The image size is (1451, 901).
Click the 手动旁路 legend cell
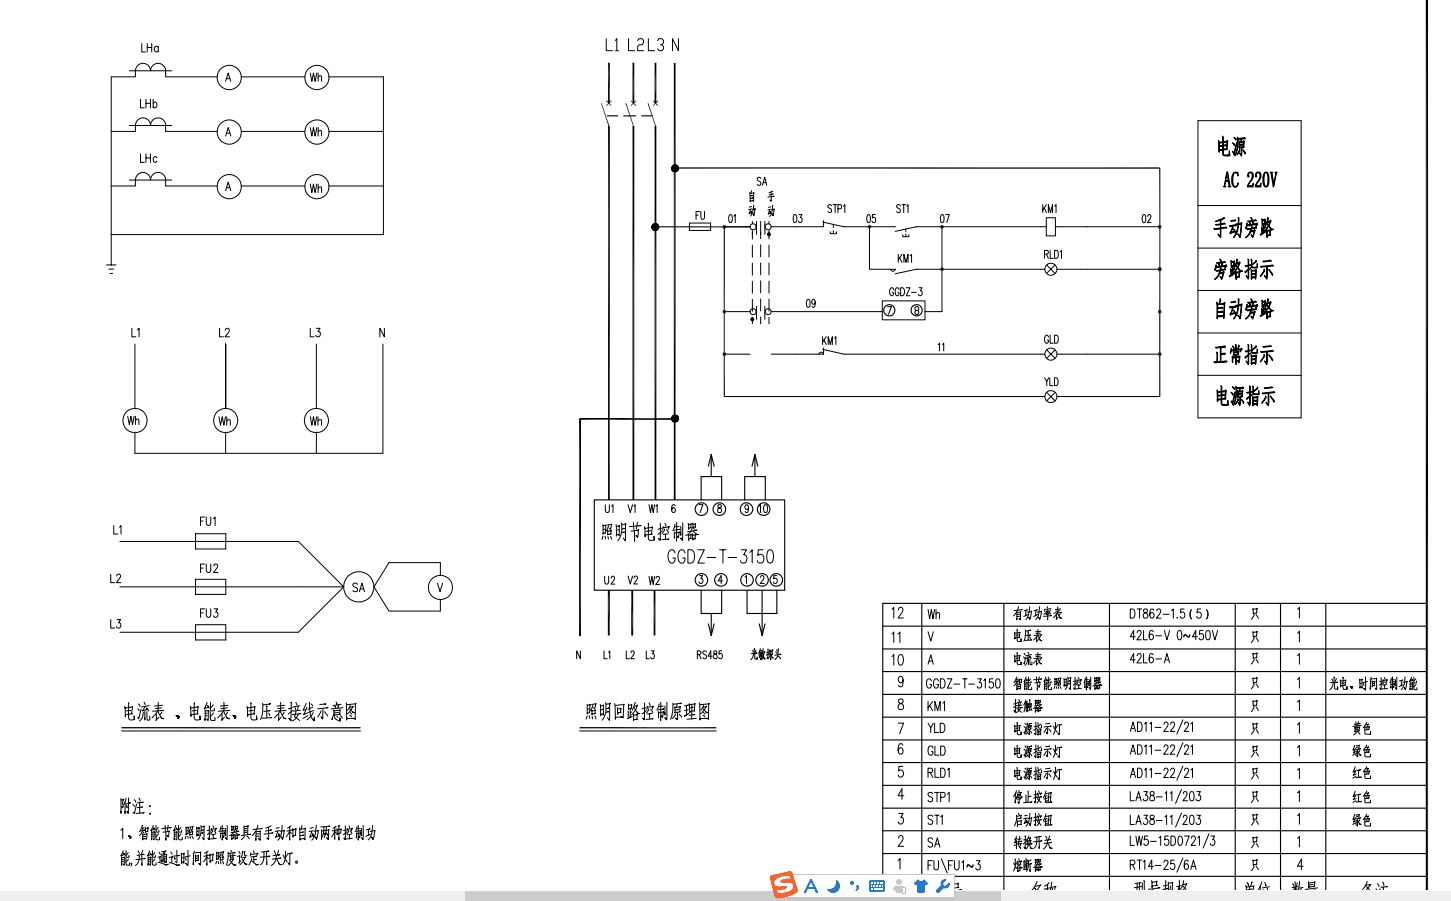(1248, 228)
